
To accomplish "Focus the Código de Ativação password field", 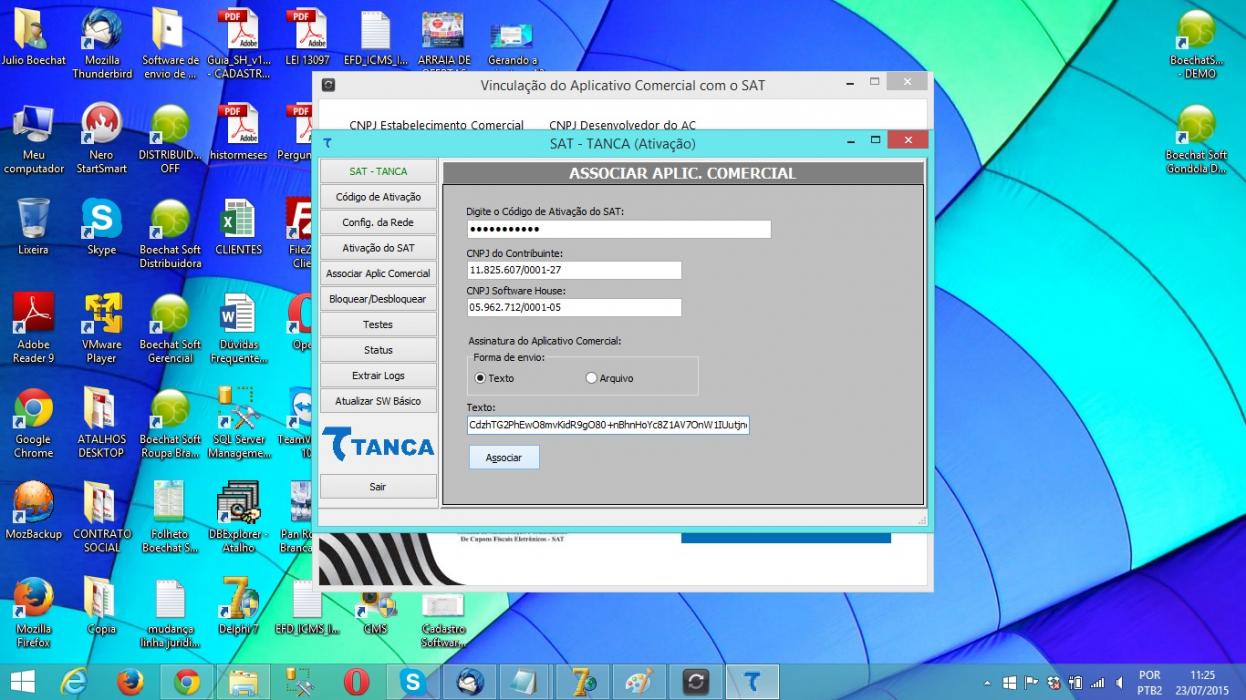I will click(619, 229).
